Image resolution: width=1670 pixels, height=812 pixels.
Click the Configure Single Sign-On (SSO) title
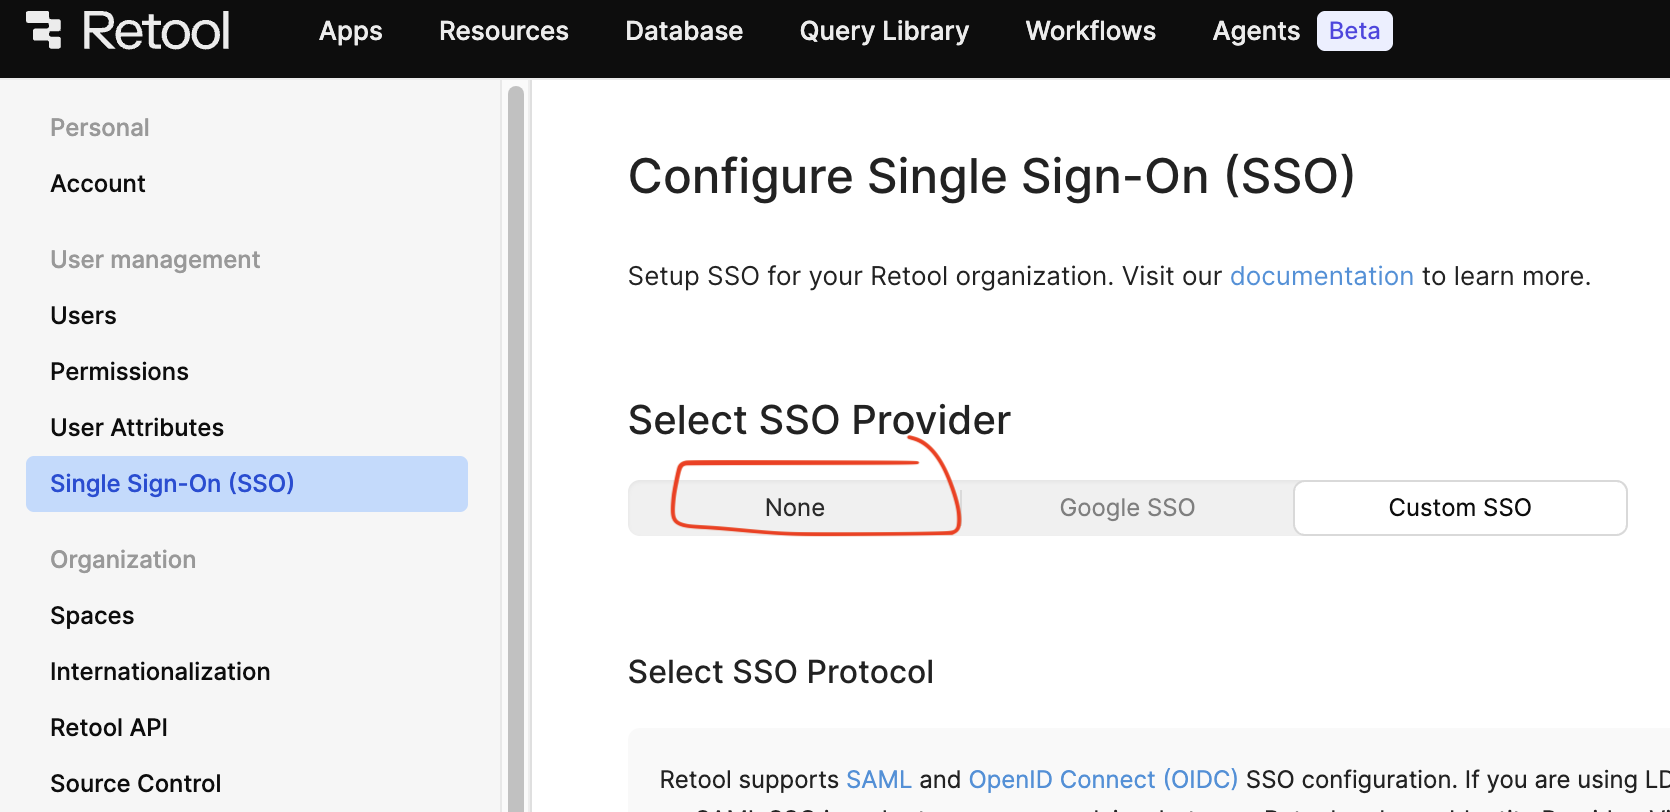(x=991, y=177)
